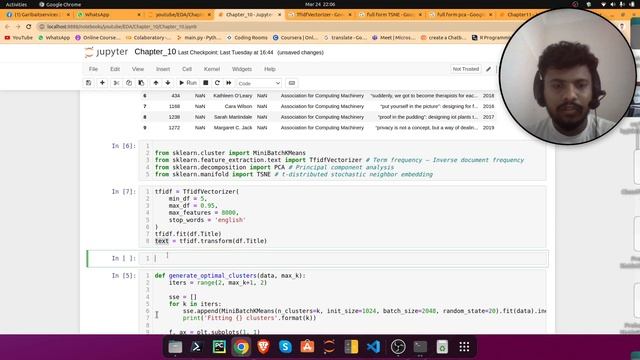This screenshot has width=640, height=360.
Task: Launch PyCharm from the dock
Action: pos(219,347)
